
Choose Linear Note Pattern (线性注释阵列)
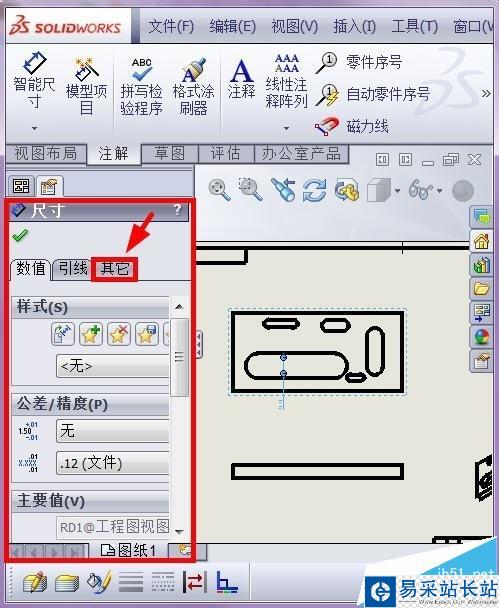point(286,81)
